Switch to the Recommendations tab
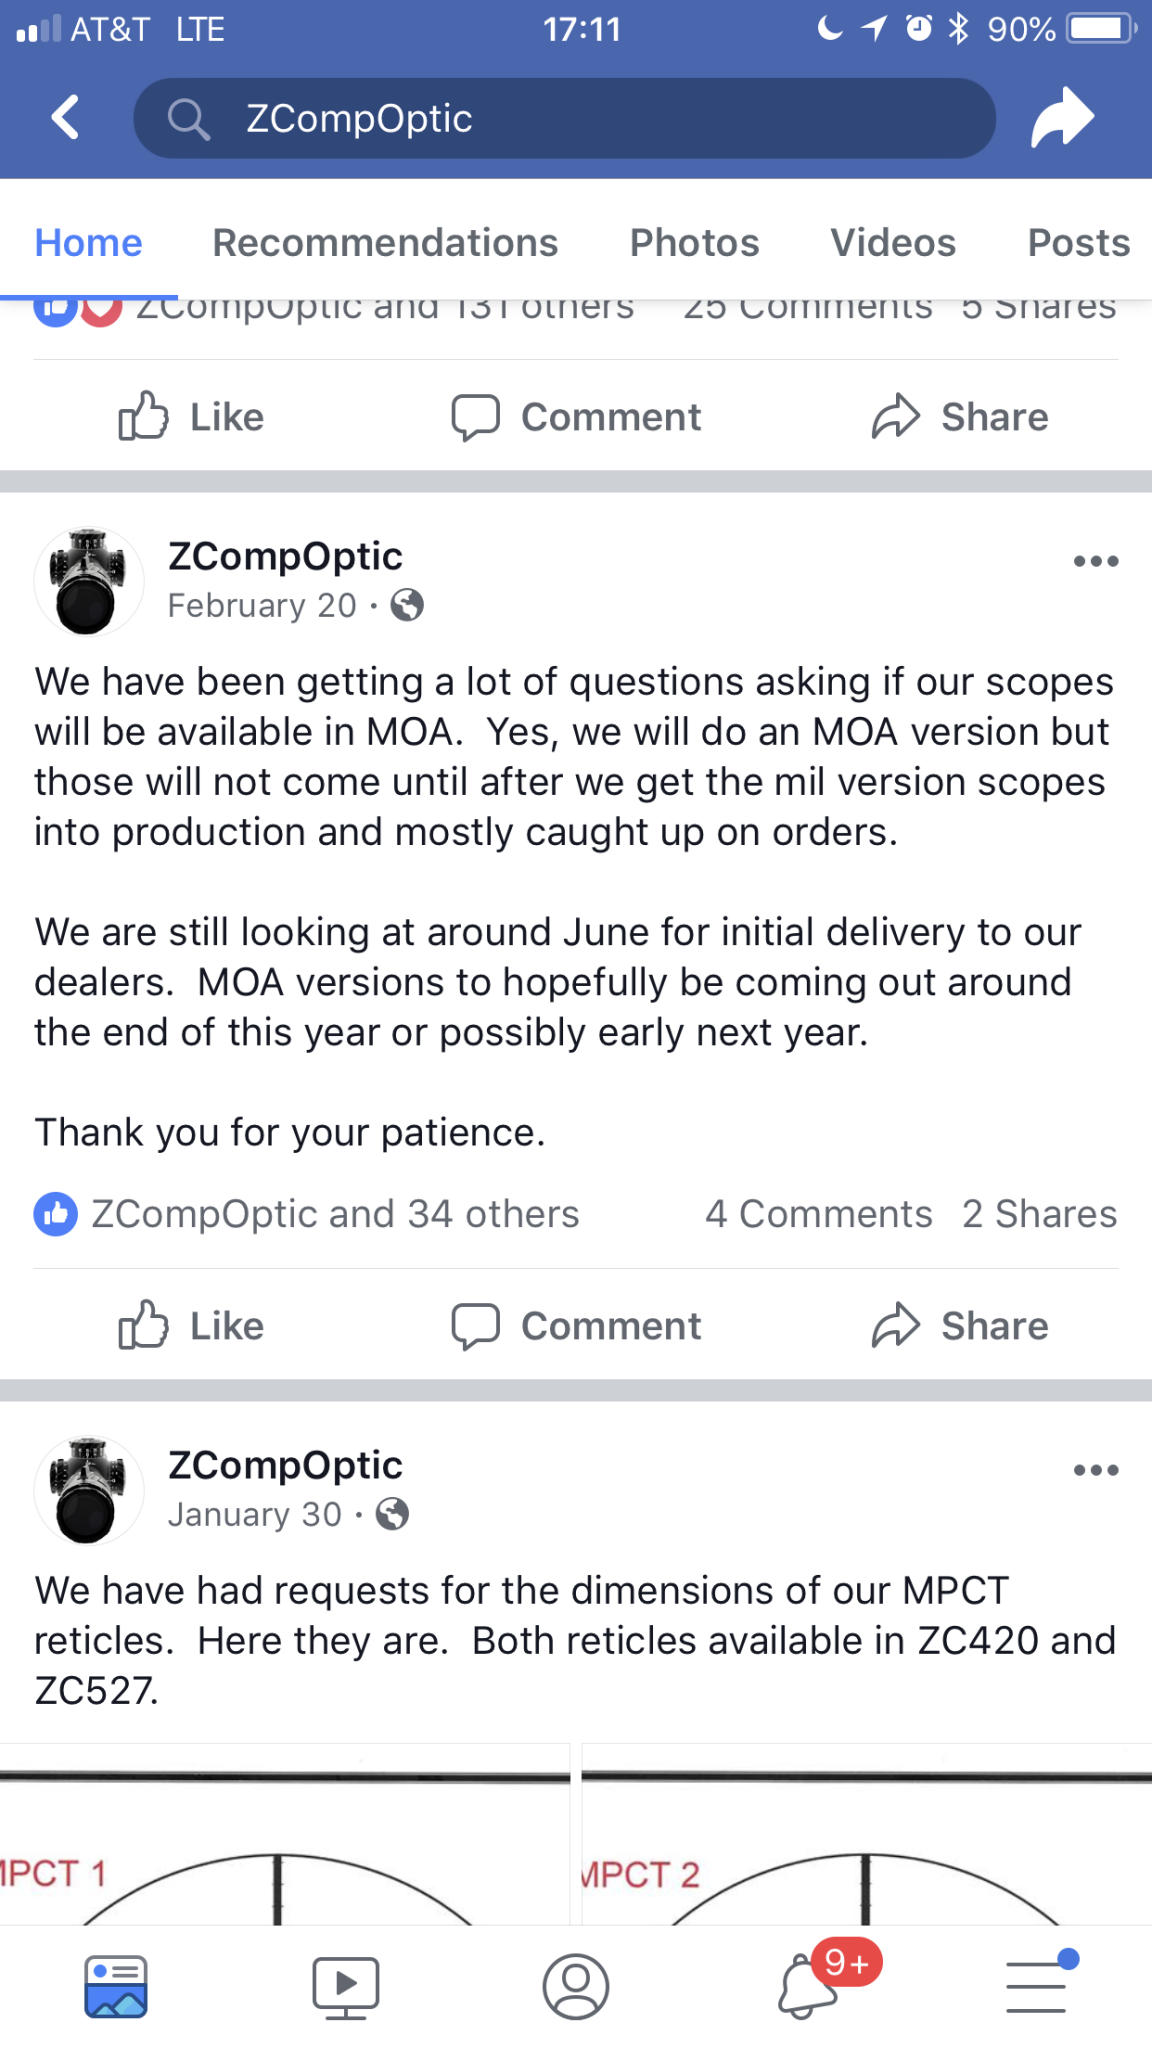 coord(385,243)
